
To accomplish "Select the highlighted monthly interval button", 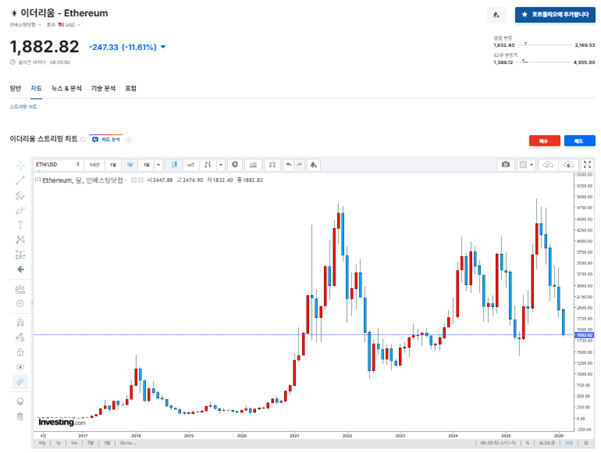I will pyautogui.click(x=130, y=165).
